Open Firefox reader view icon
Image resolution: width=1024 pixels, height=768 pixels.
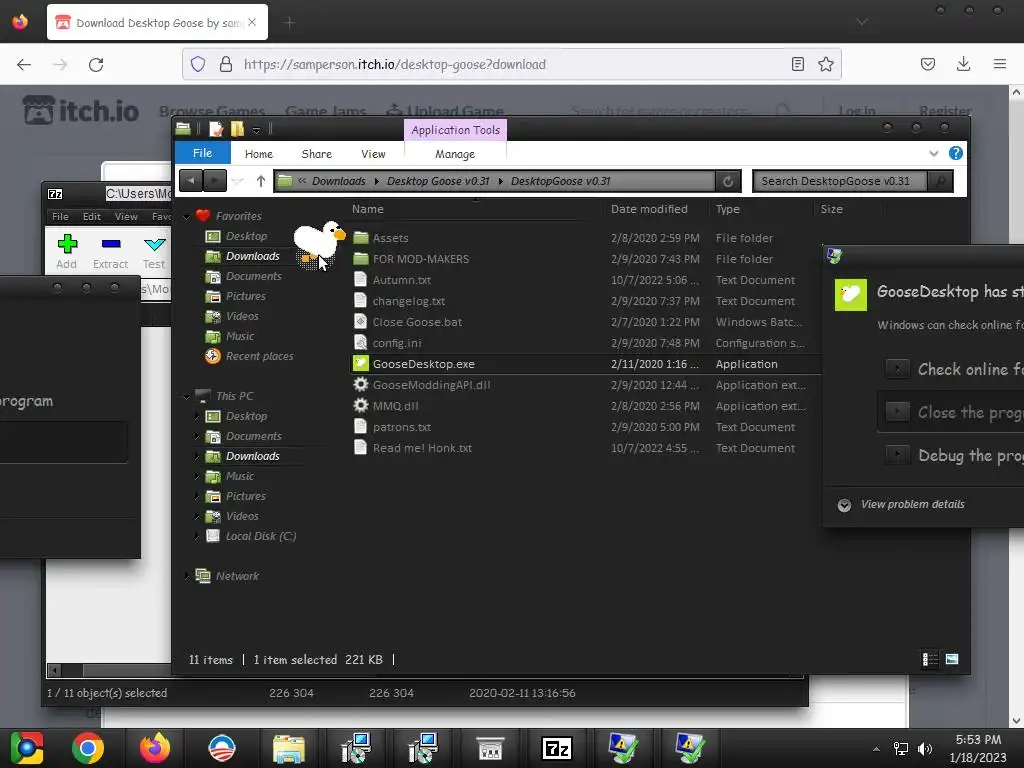click(797, 64)
